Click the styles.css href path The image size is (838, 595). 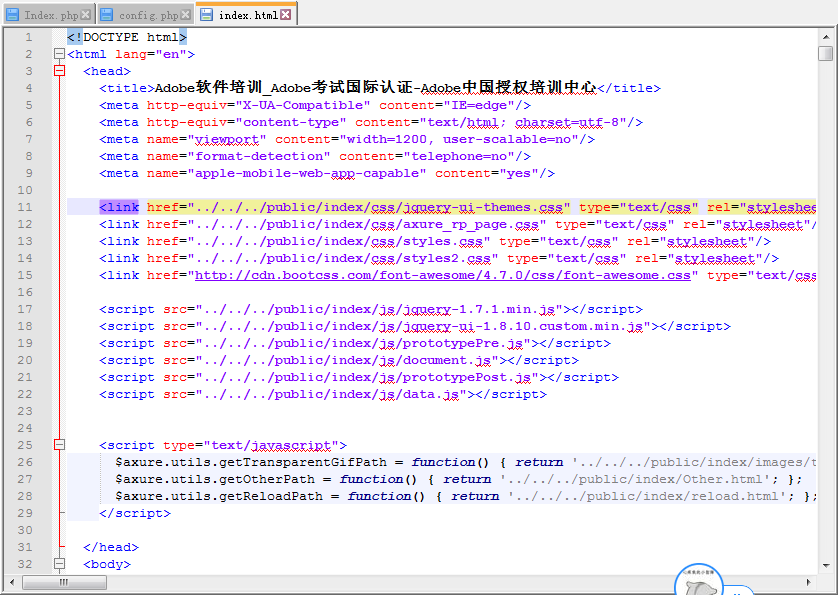pyautogui.click(x=339, y=241)
